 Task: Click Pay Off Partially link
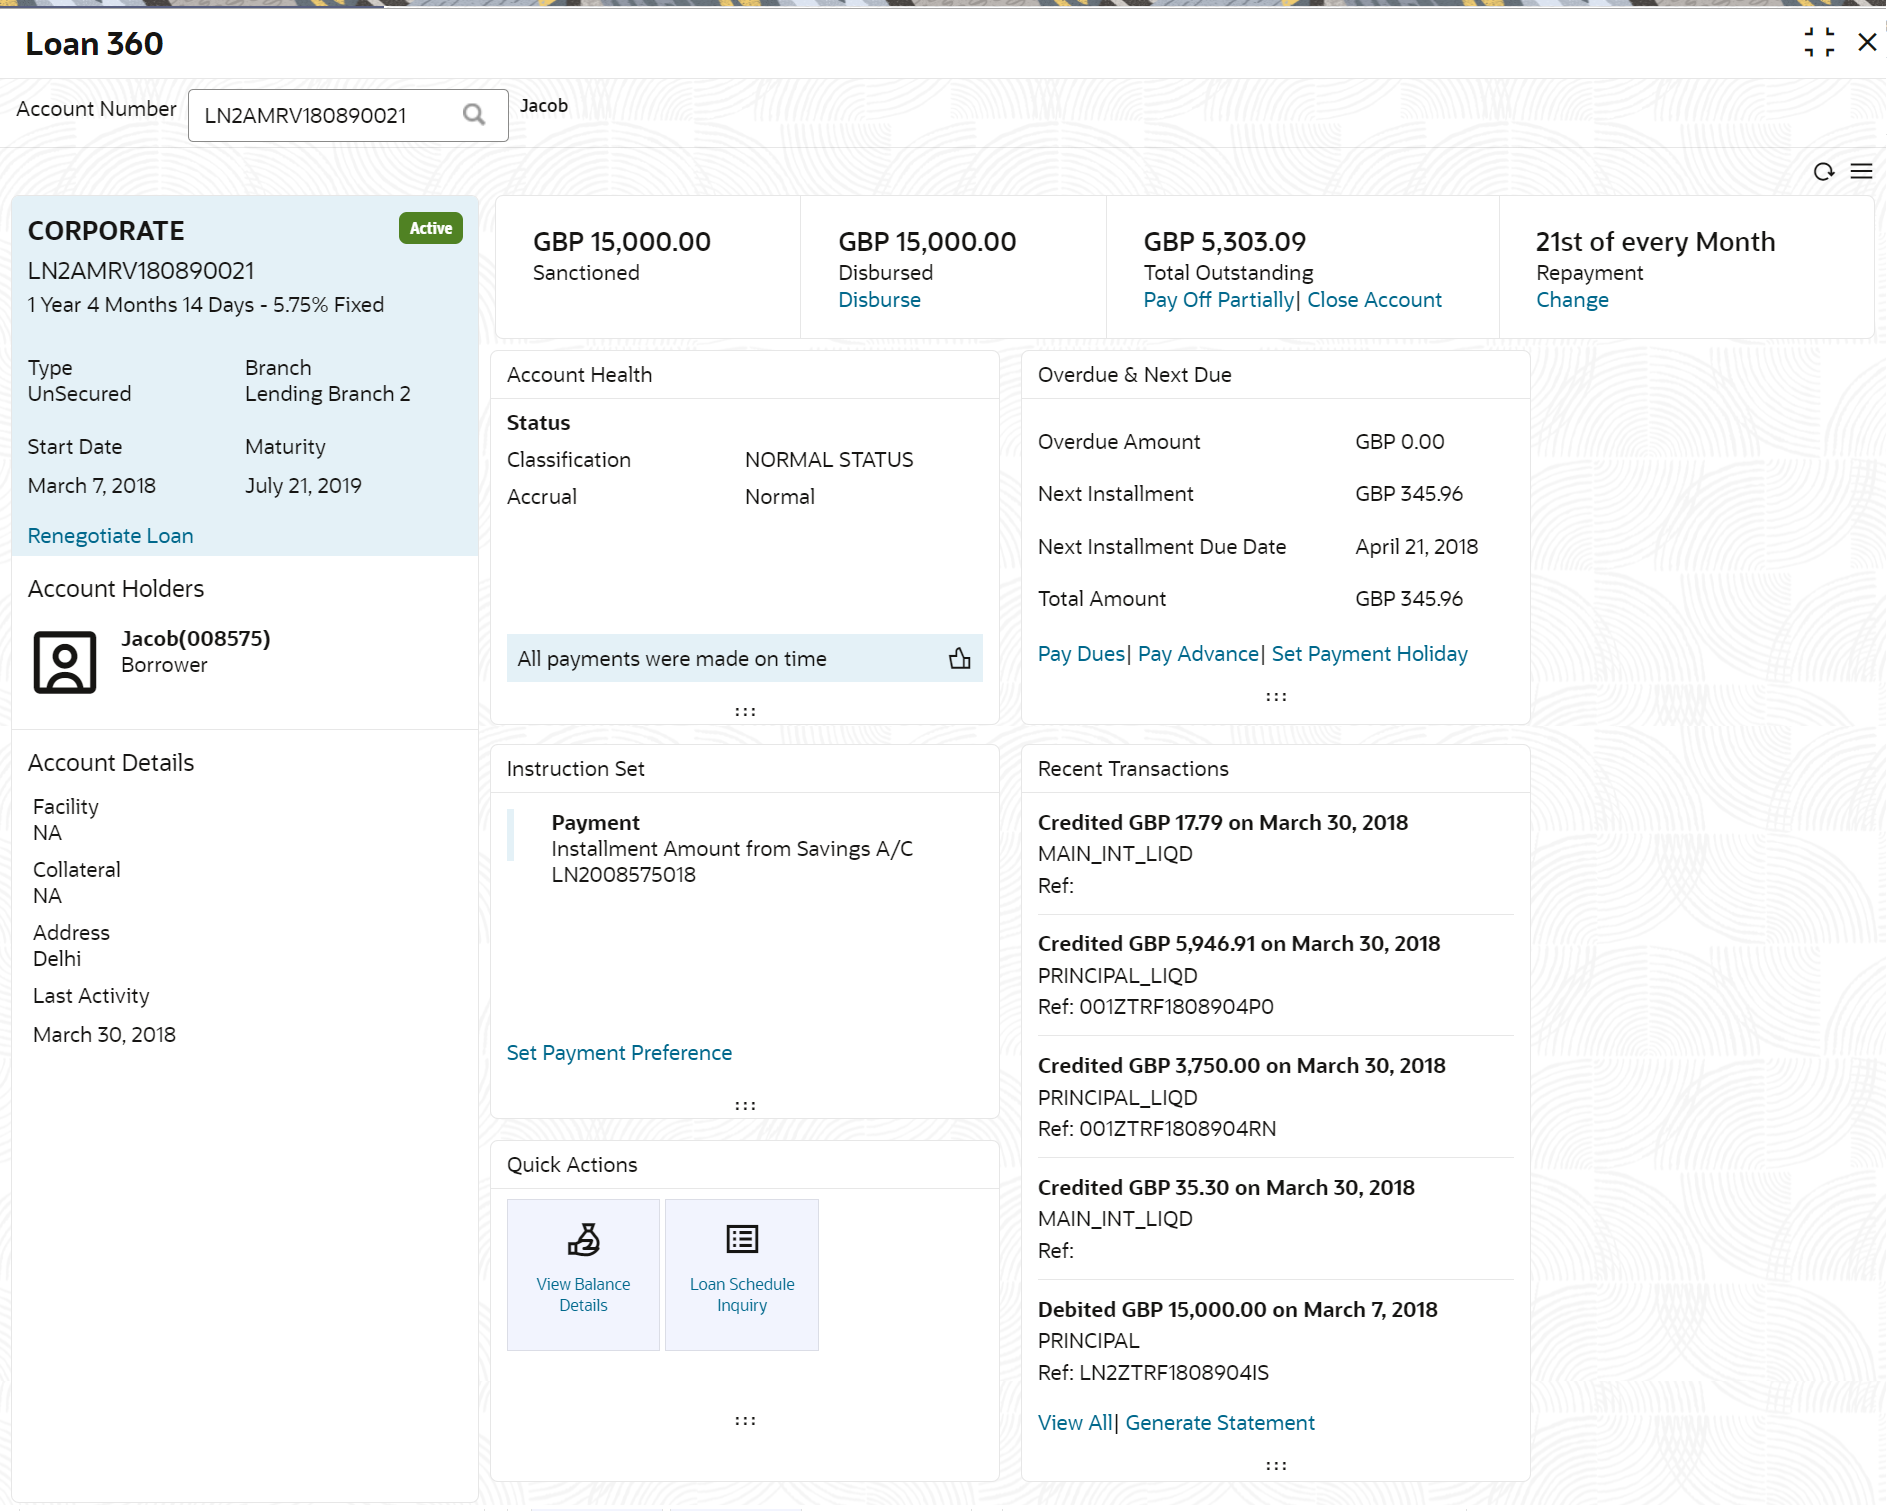click(1218, 300)
